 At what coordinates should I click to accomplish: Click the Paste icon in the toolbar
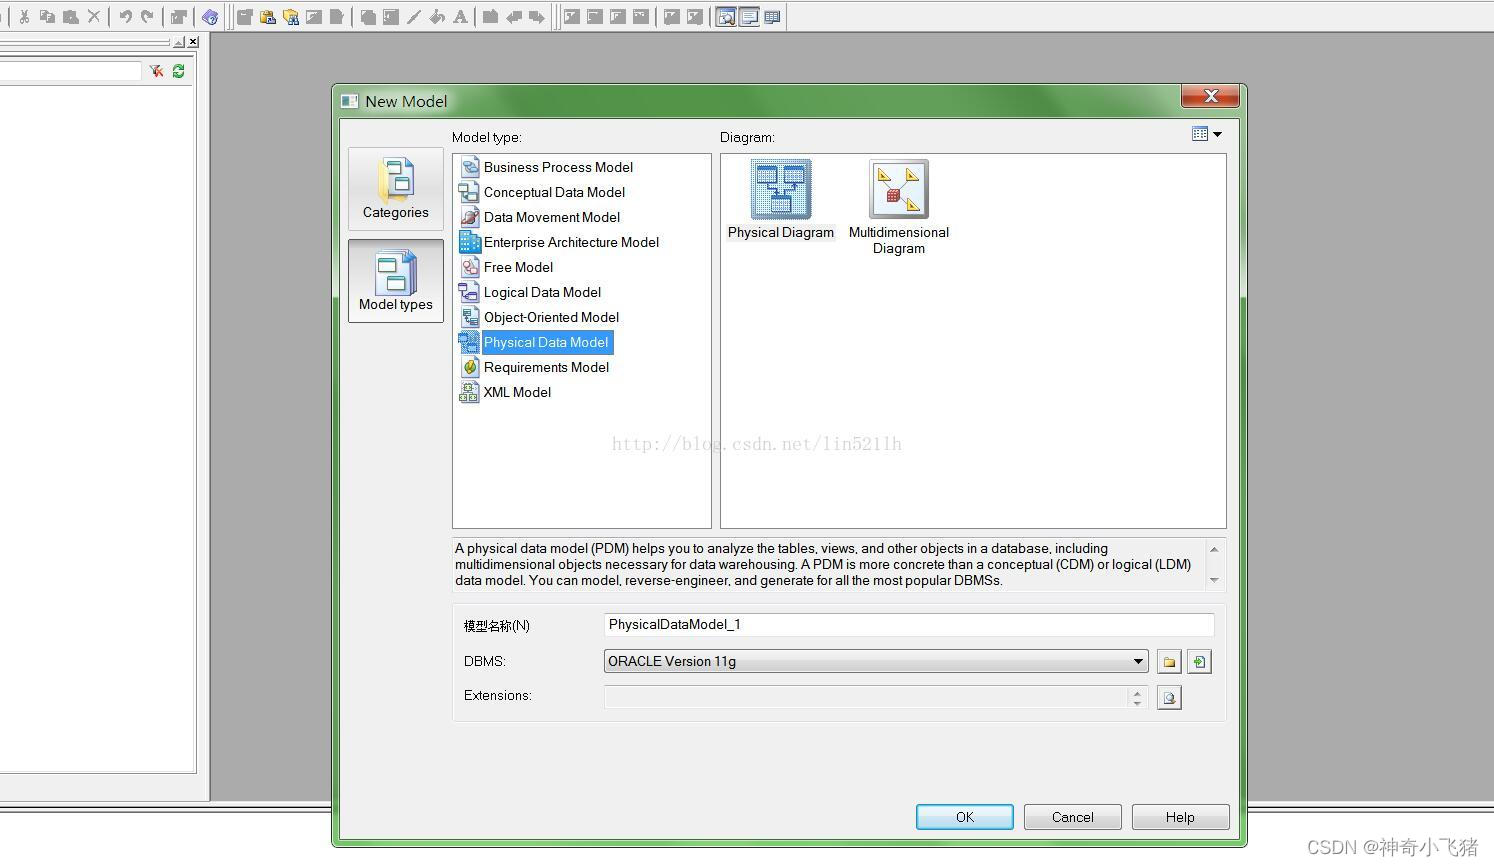click(70, 17)
